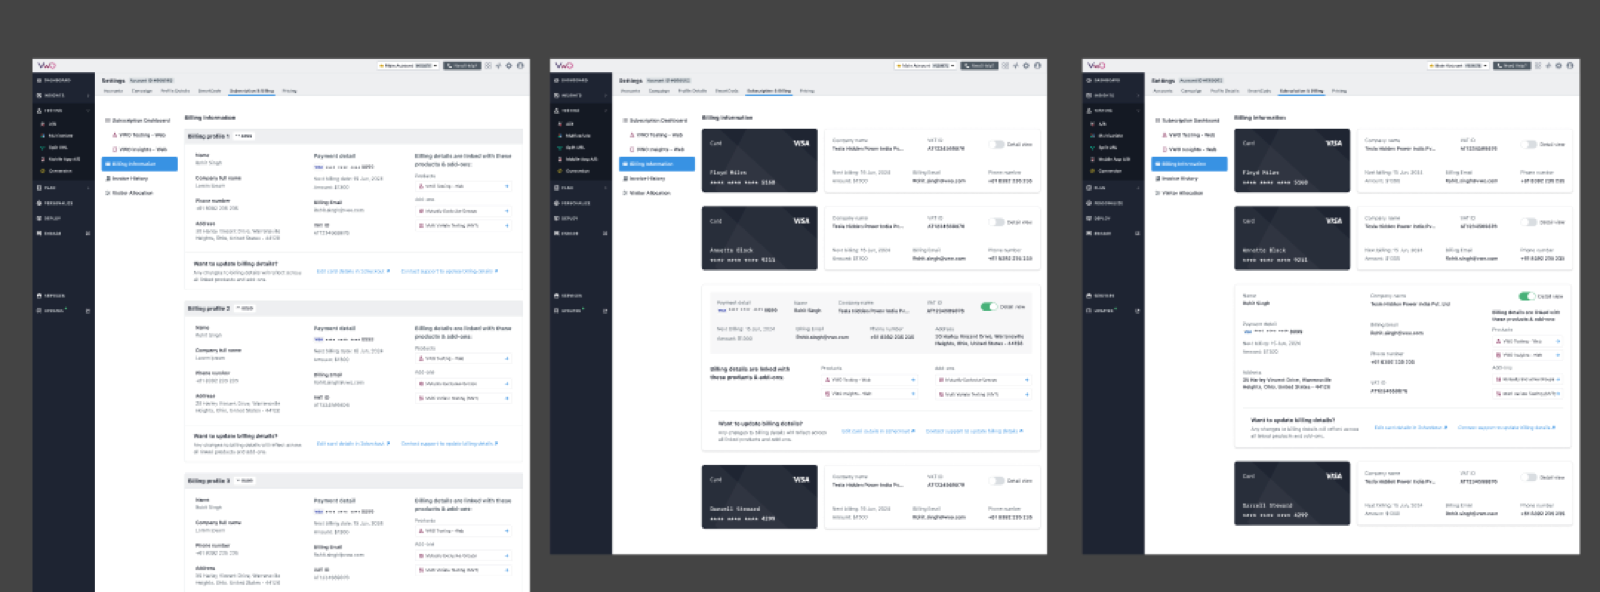Screen dimensions: 1600x592
Task: Click the Floyd Miles Visa card in the middle mockup
Action: point(760,160)
